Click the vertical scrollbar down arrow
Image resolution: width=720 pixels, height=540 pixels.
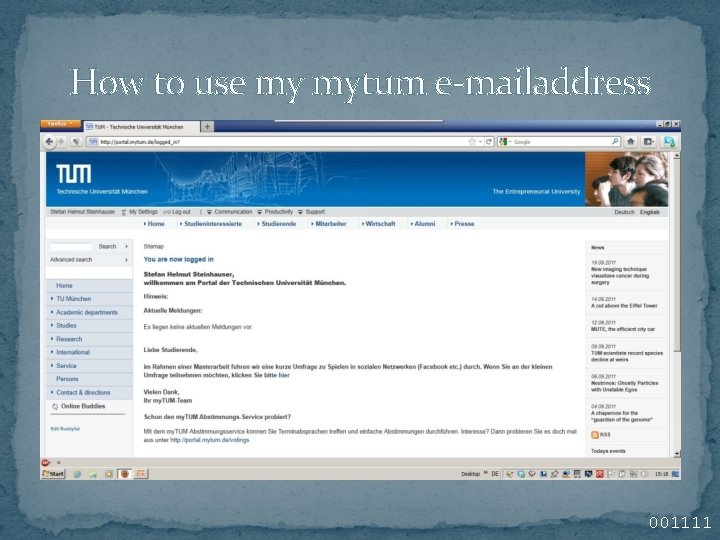pos(676,454)
